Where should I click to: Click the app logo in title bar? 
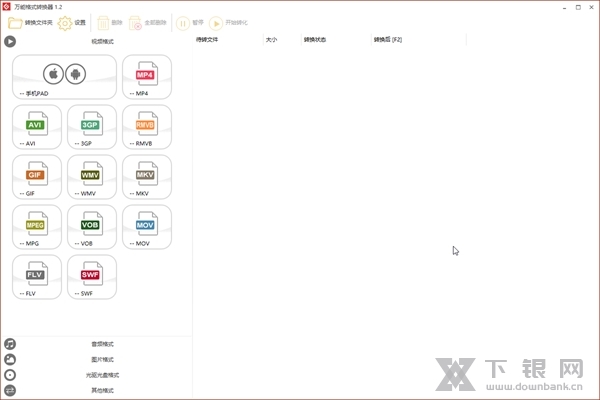[7, 7]
